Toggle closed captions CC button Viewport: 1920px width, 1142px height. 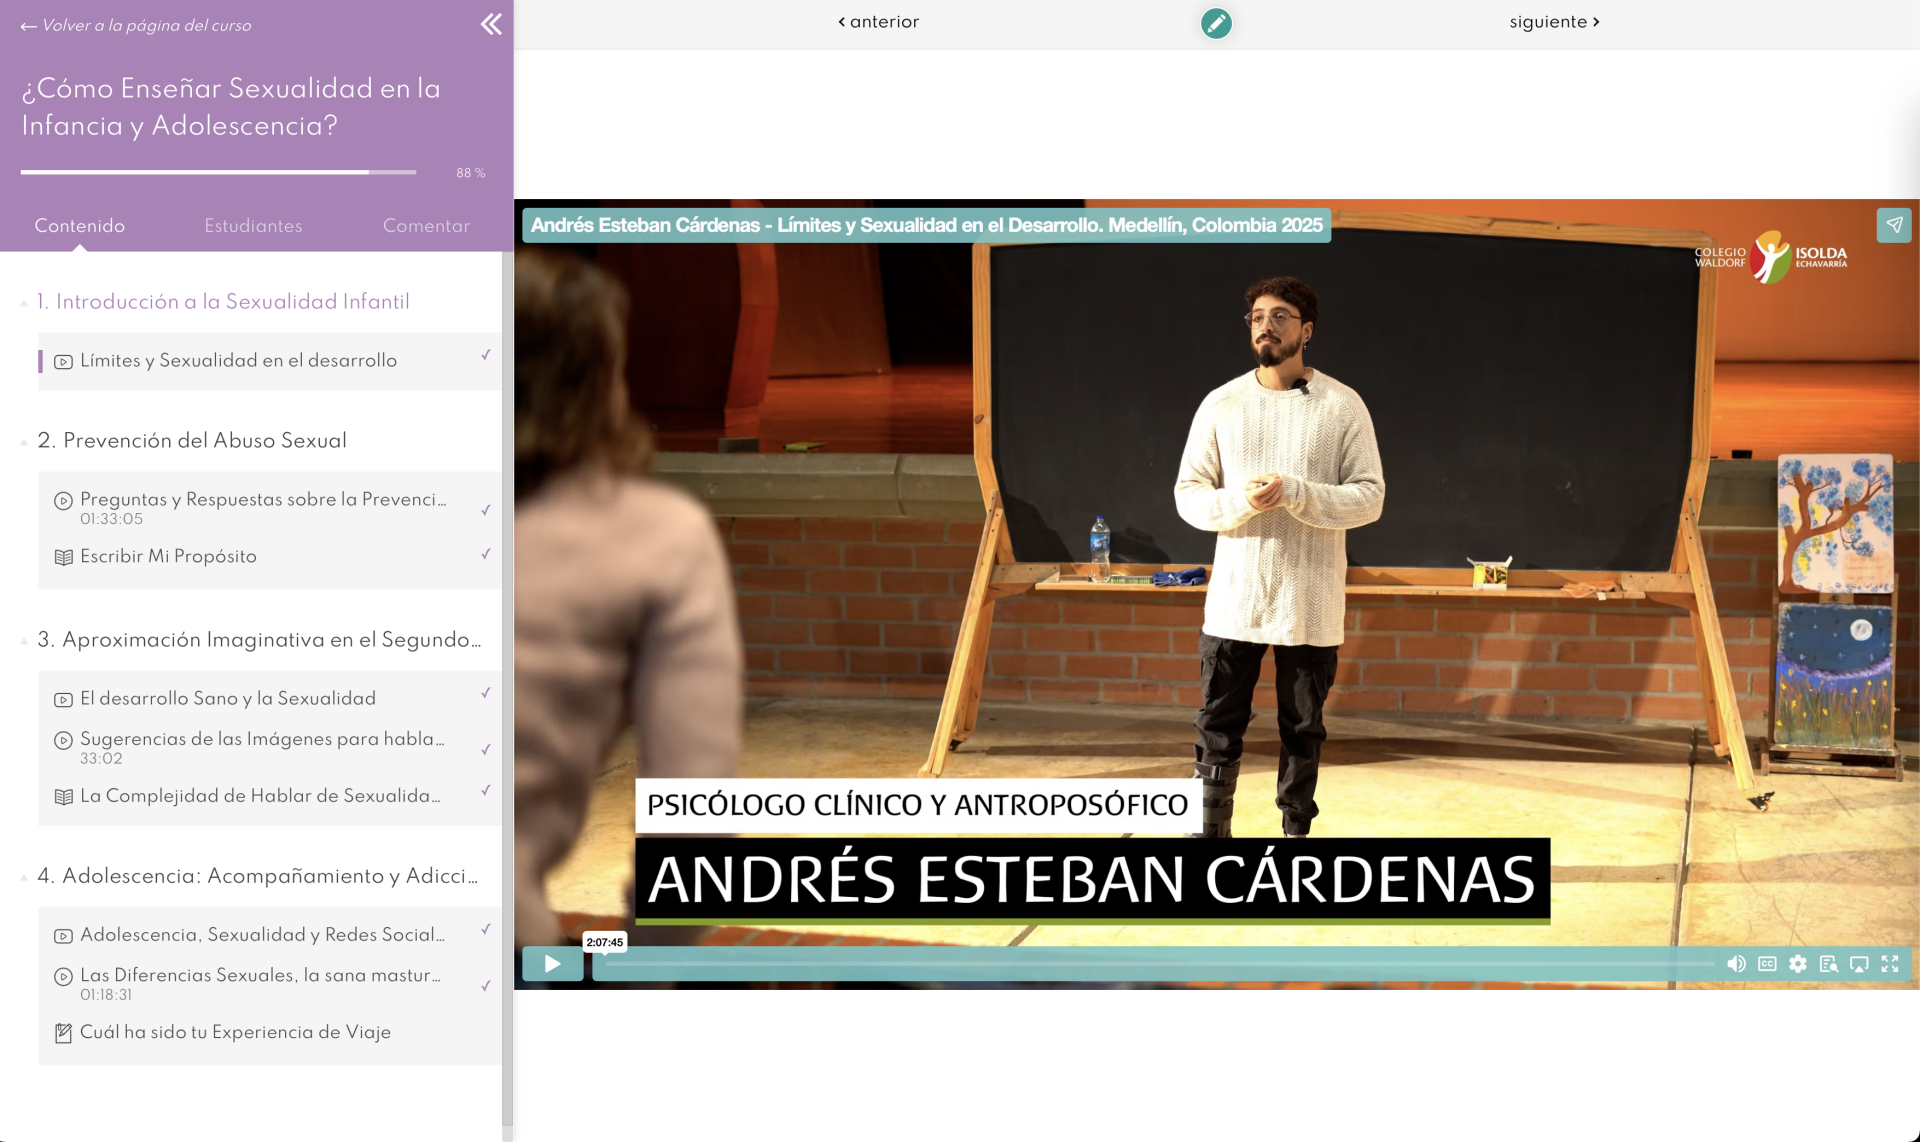tap(1767, 964)
